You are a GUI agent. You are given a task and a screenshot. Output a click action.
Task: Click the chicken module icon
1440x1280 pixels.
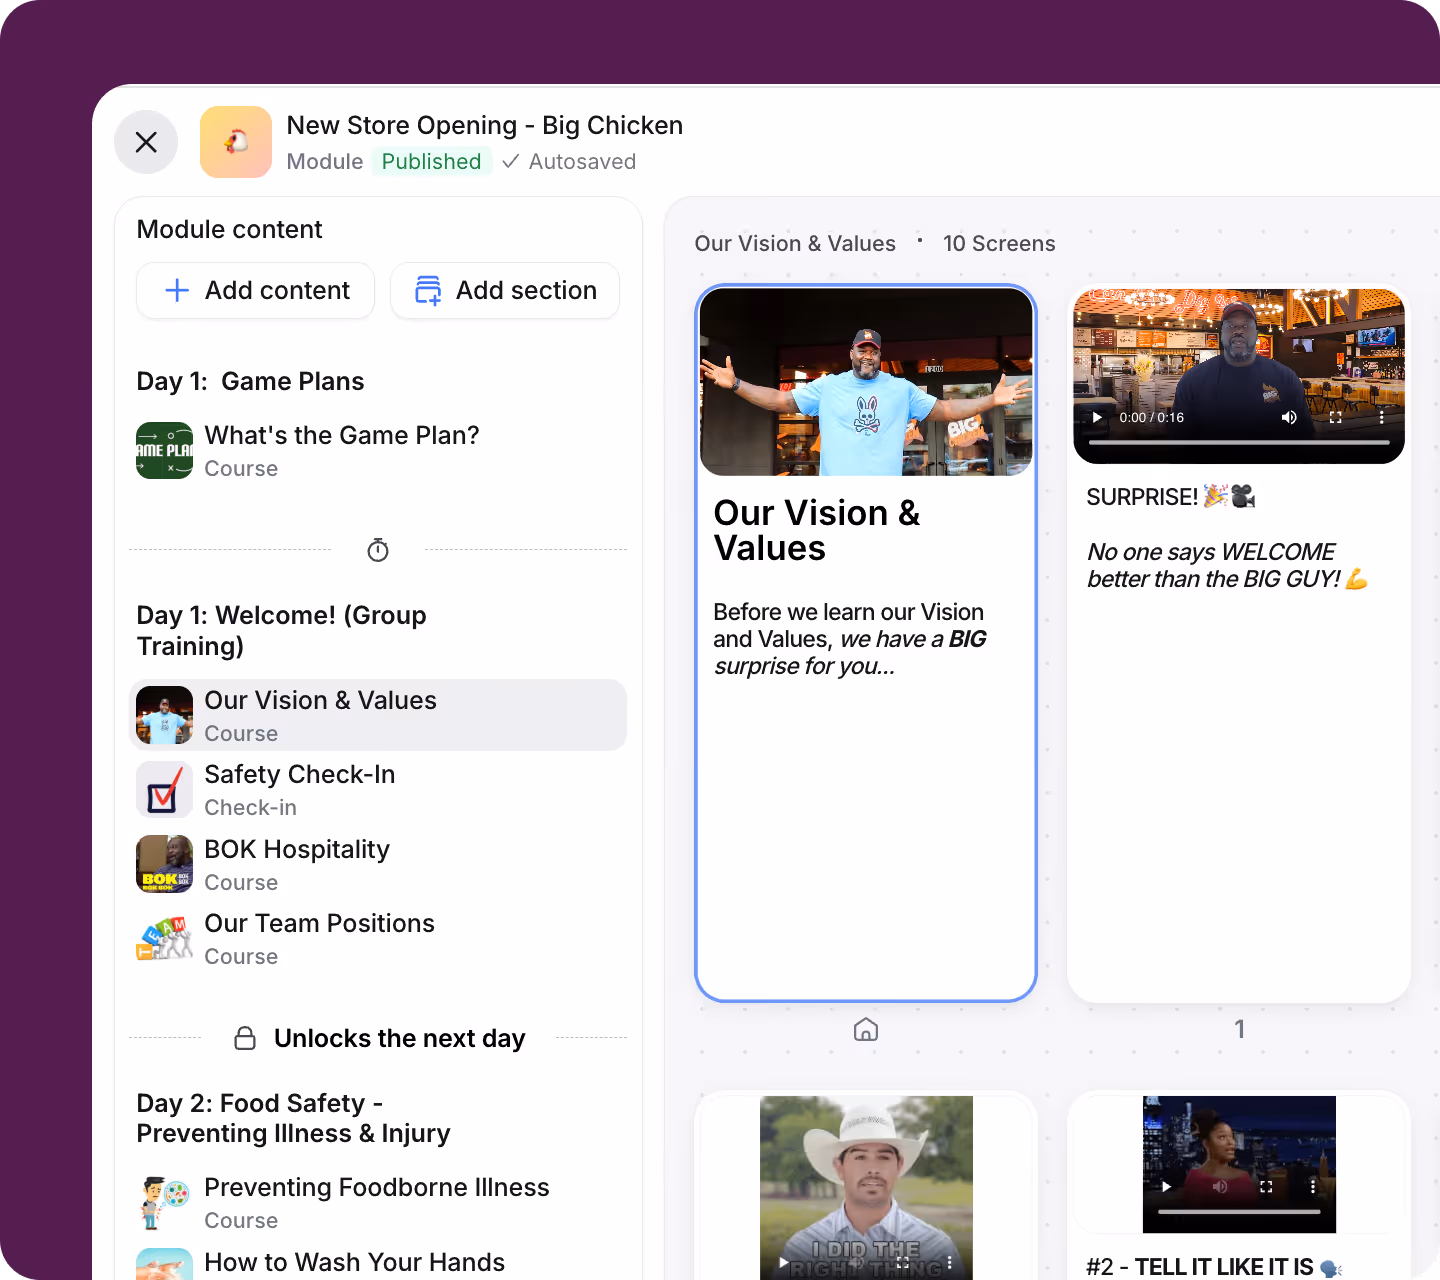236,142
